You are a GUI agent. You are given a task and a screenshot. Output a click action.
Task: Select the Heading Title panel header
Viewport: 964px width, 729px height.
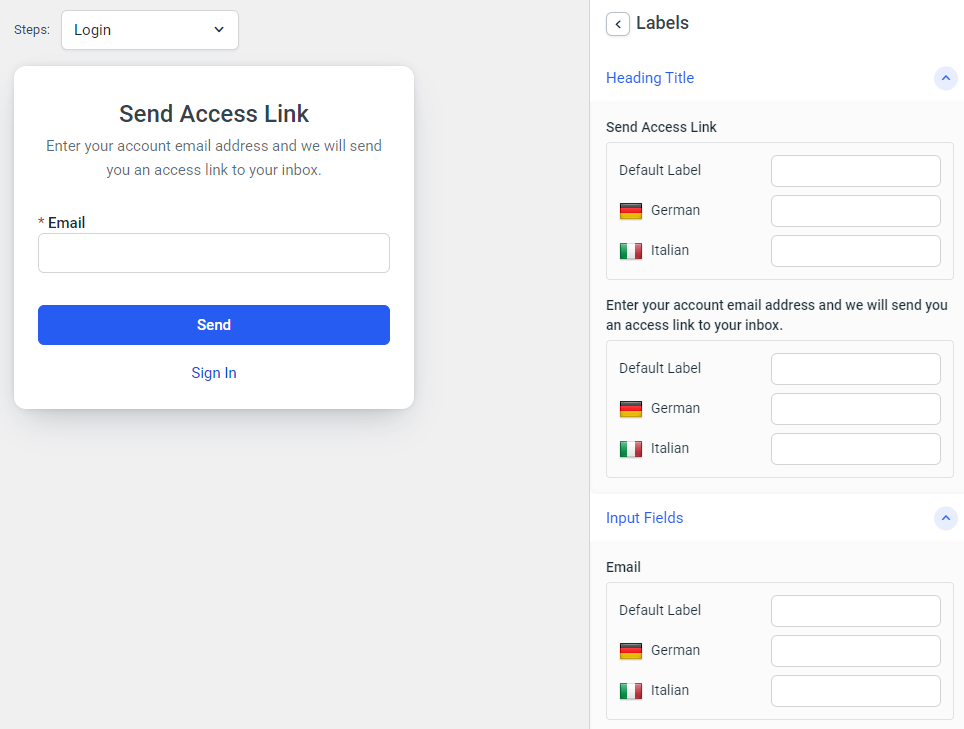[x=650, y=78]
